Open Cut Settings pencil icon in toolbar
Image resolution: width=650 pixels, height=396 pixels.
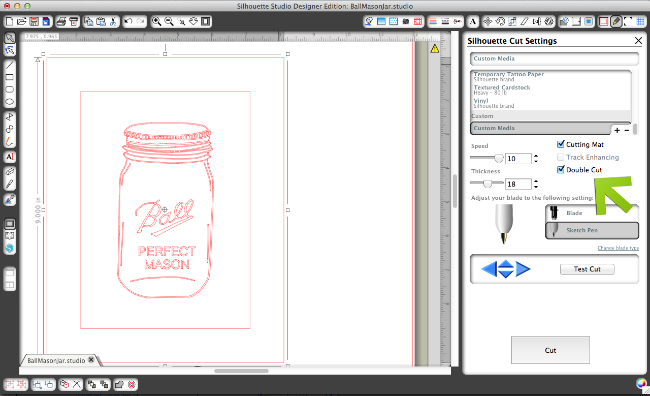point(616,22)
